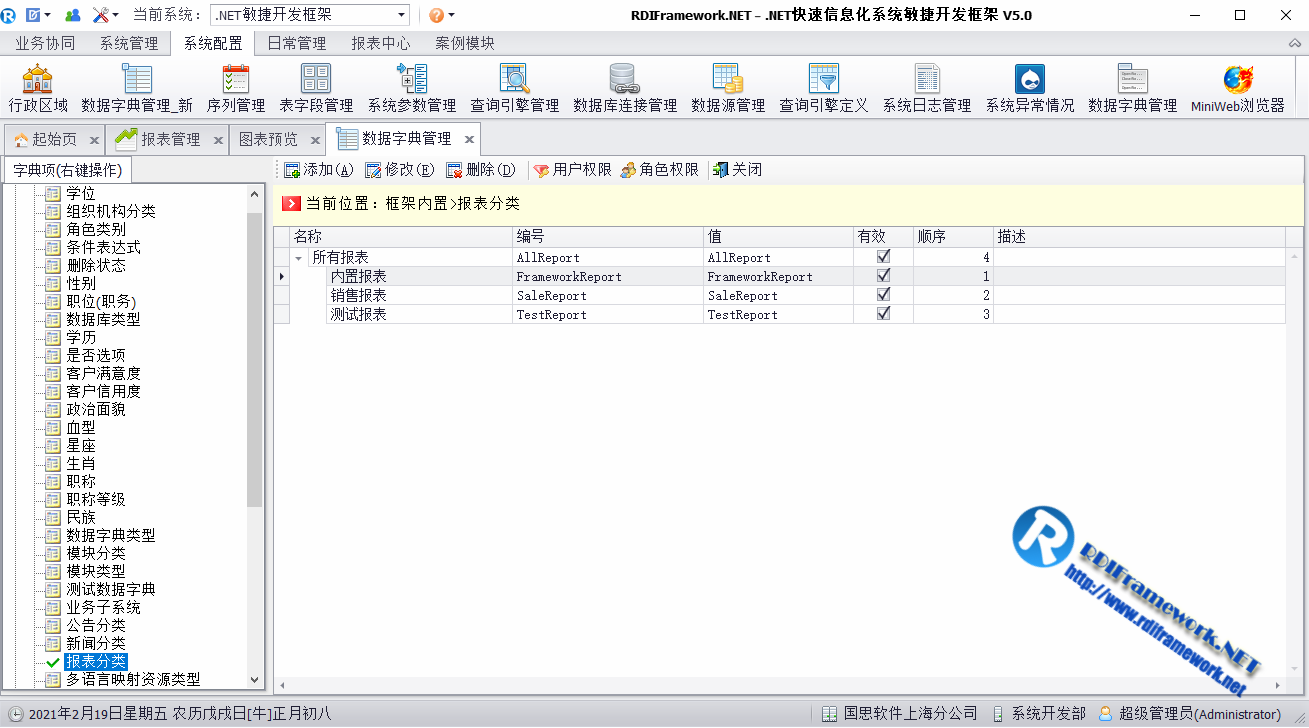Viewport: 1309px width, 728px height.
Task: Sort by 名称 column header
Action: pos(401,237)
